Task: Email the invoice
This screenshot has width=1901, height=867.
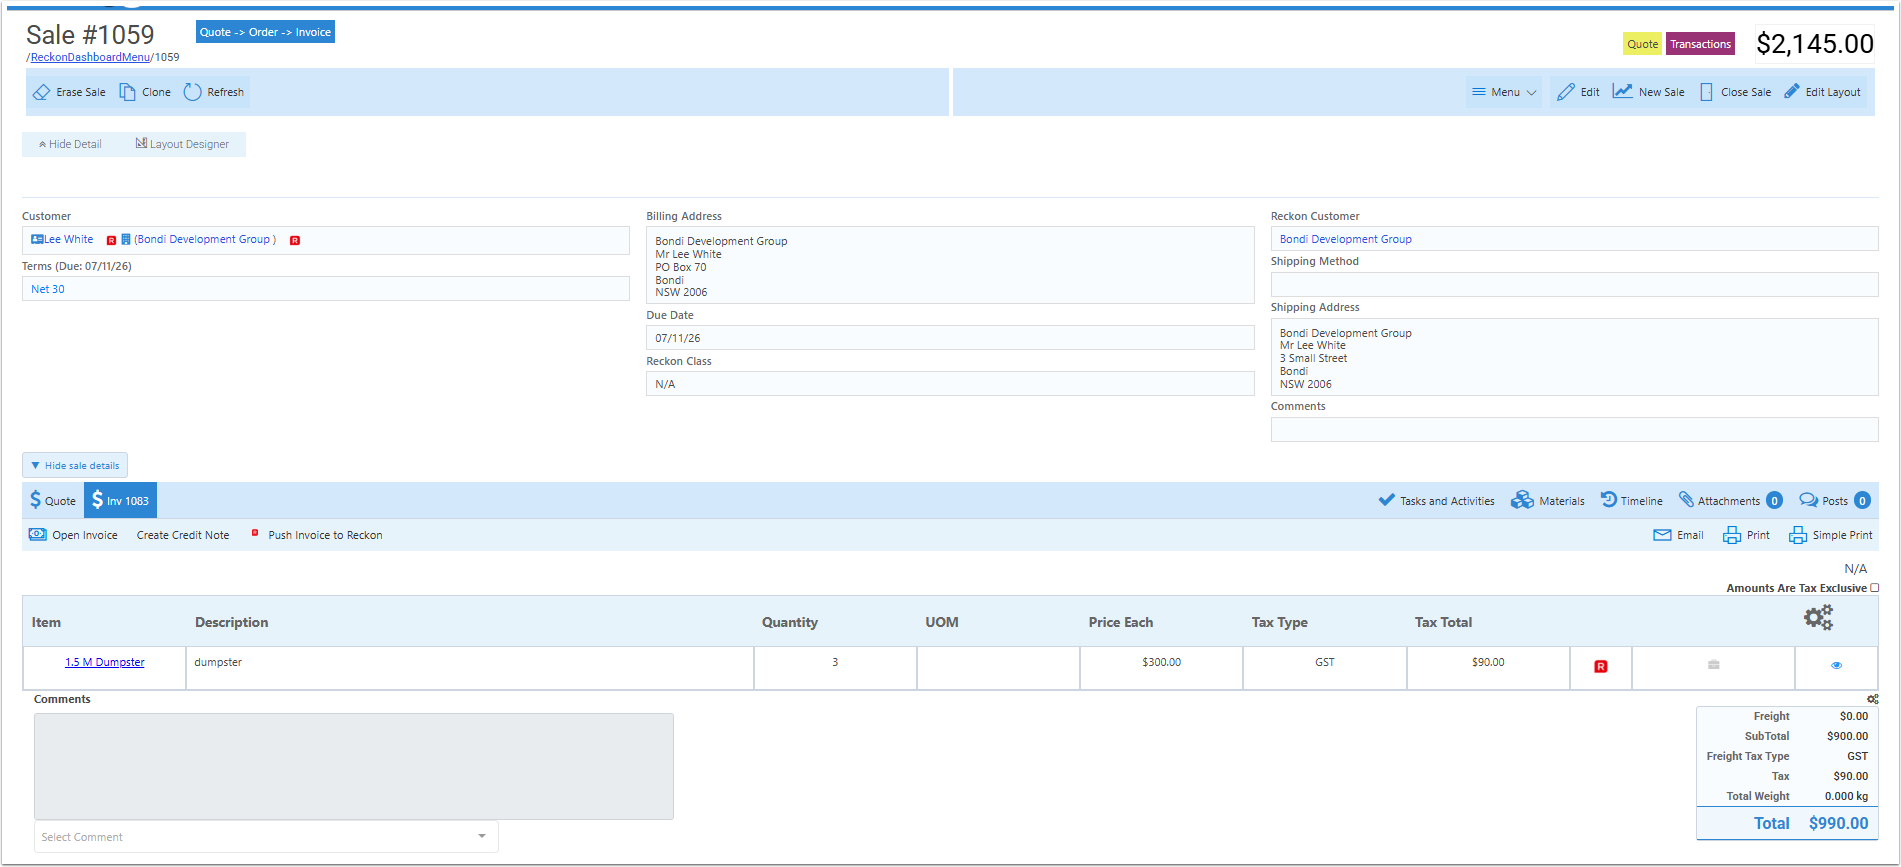Action: [x=1679, y=535]
